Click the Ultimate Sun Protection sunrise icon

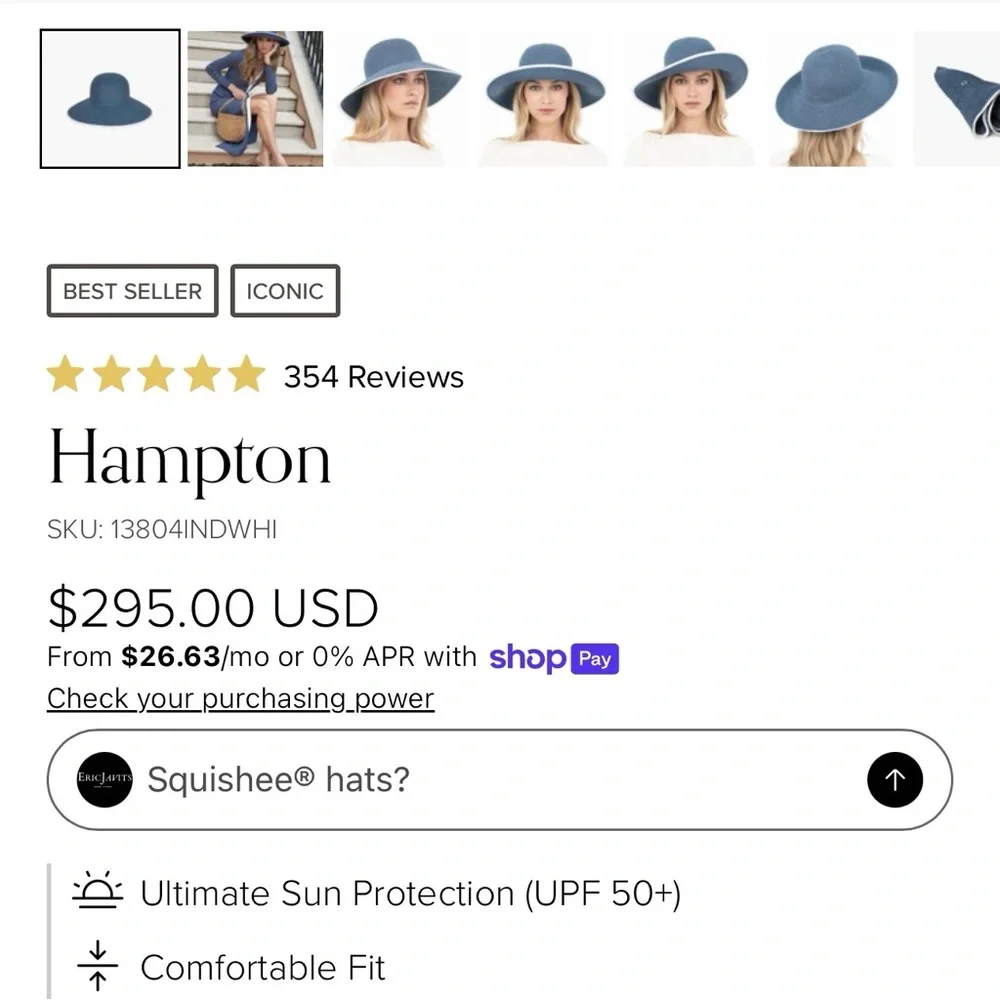95,893
